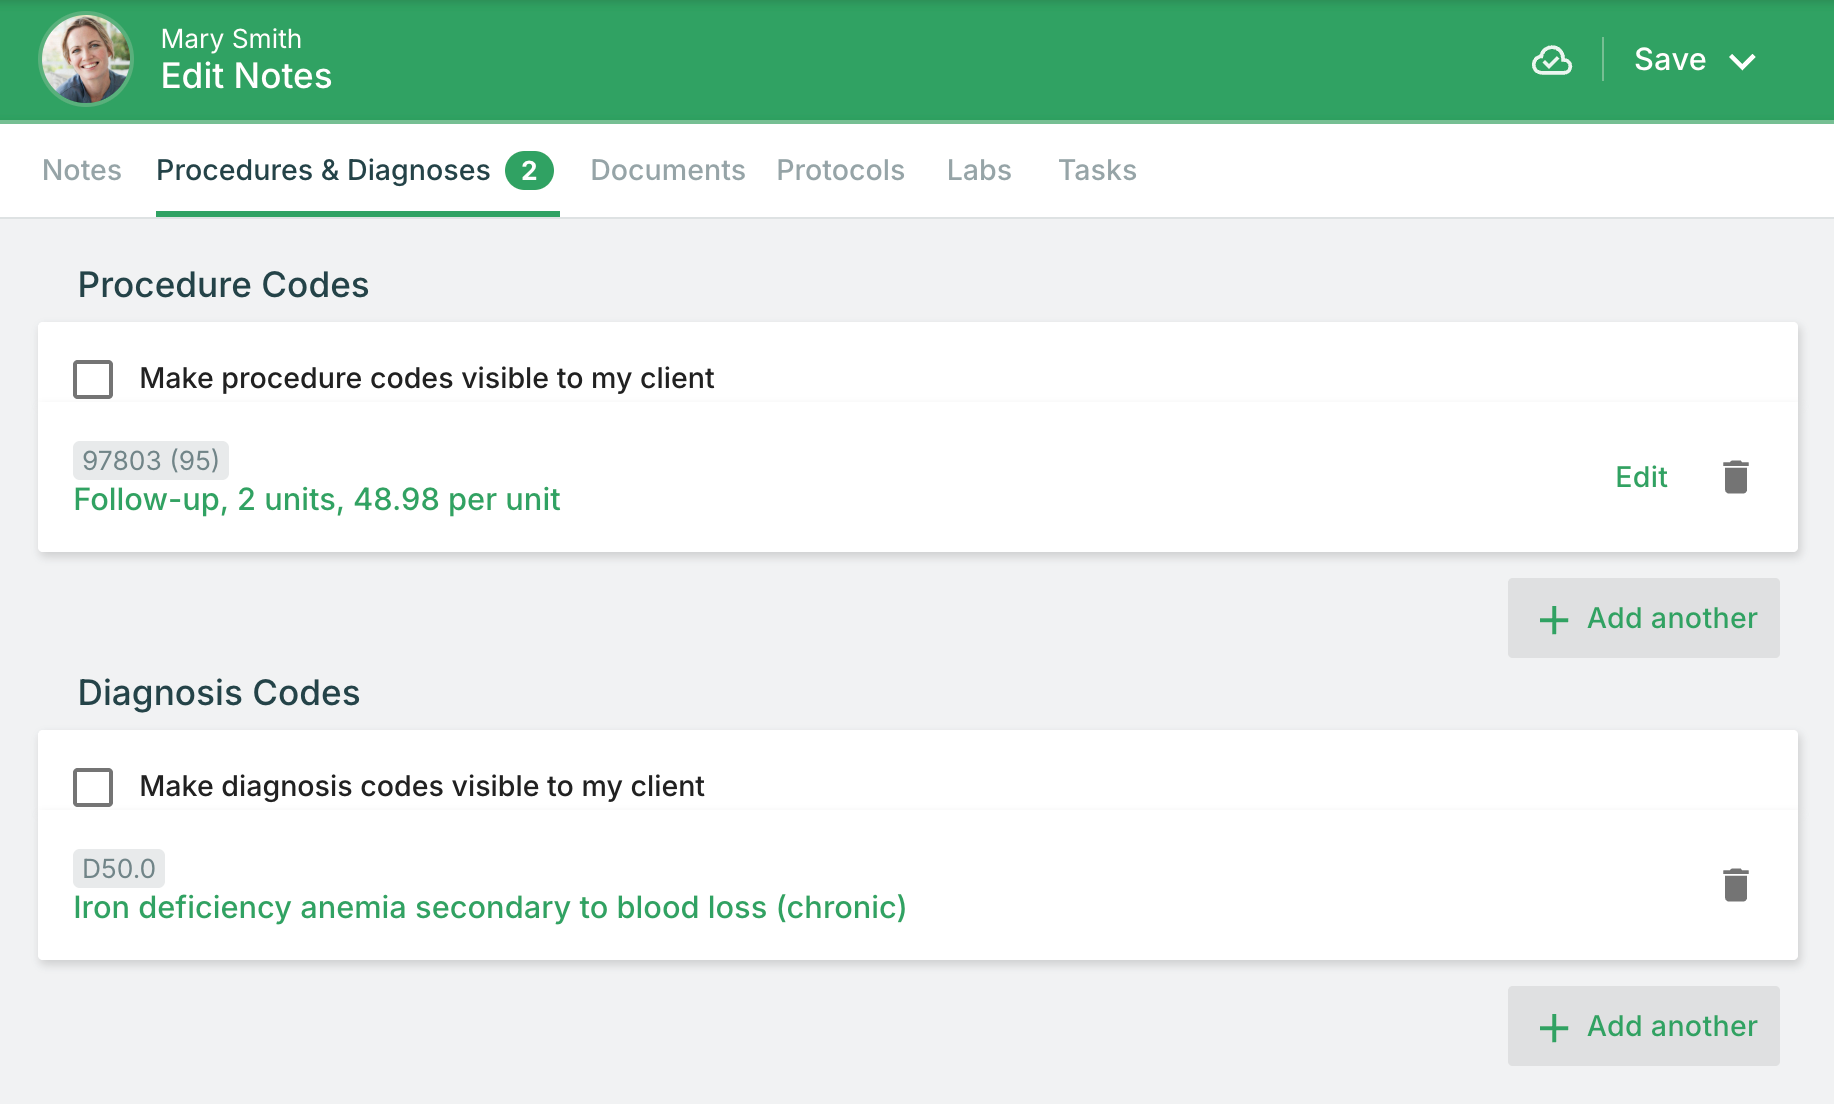The height and width of the screenshot is (1104, 1834).
Task: Click Mary Smith's profile photo
Action: pyautogui.click(x=86, y=60)
